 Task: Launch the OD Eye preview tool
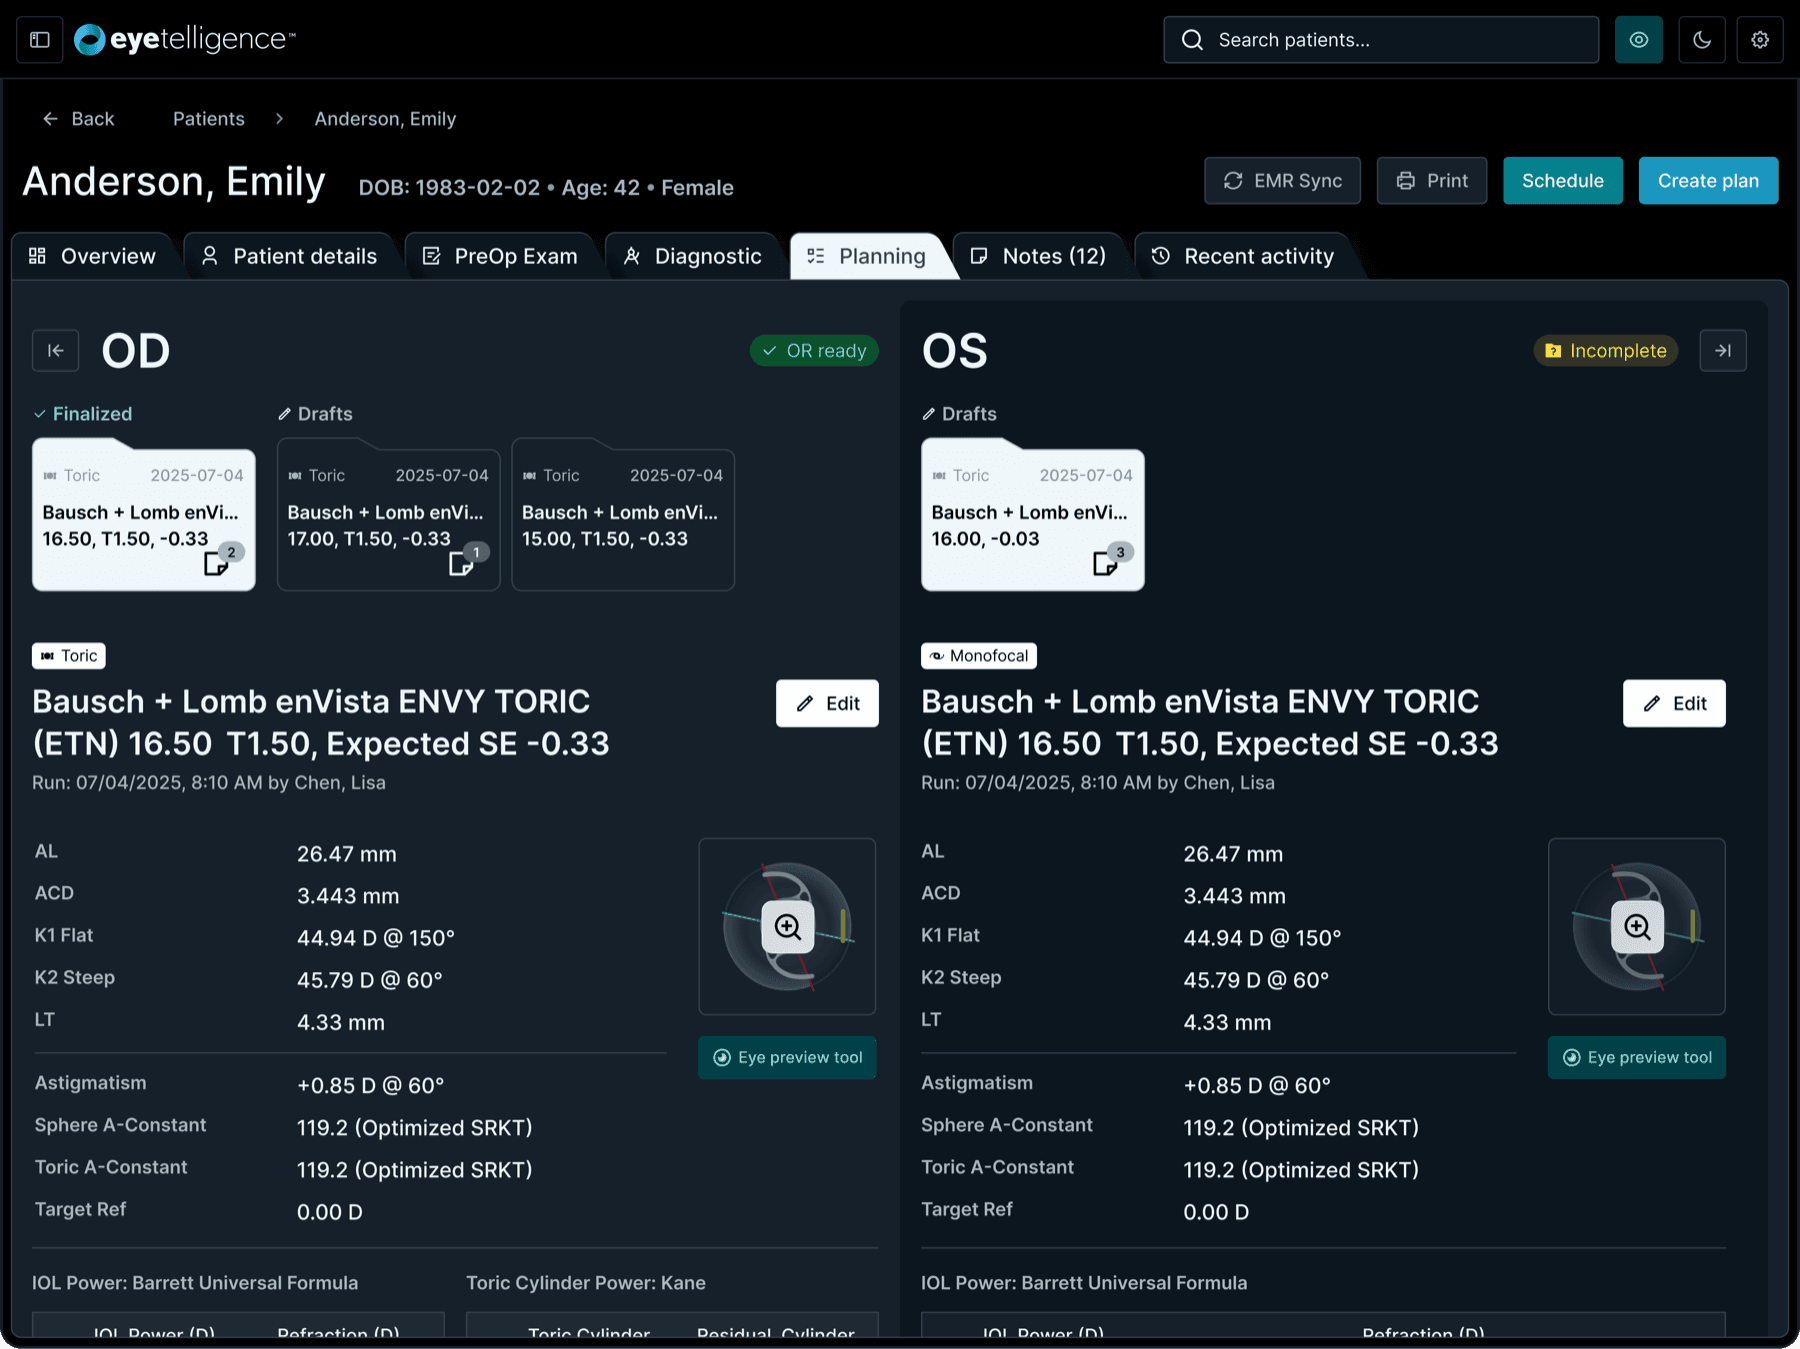[x=788, y=1058]
